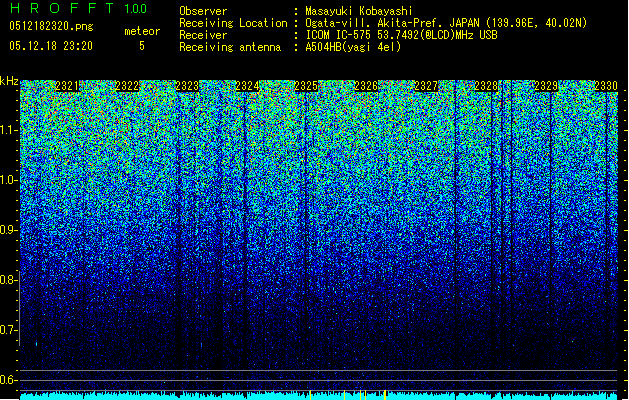Select the observer name Masayuki Kobayashi
Viewport: 629px width, 400px height.
click(x=359, y=11)
